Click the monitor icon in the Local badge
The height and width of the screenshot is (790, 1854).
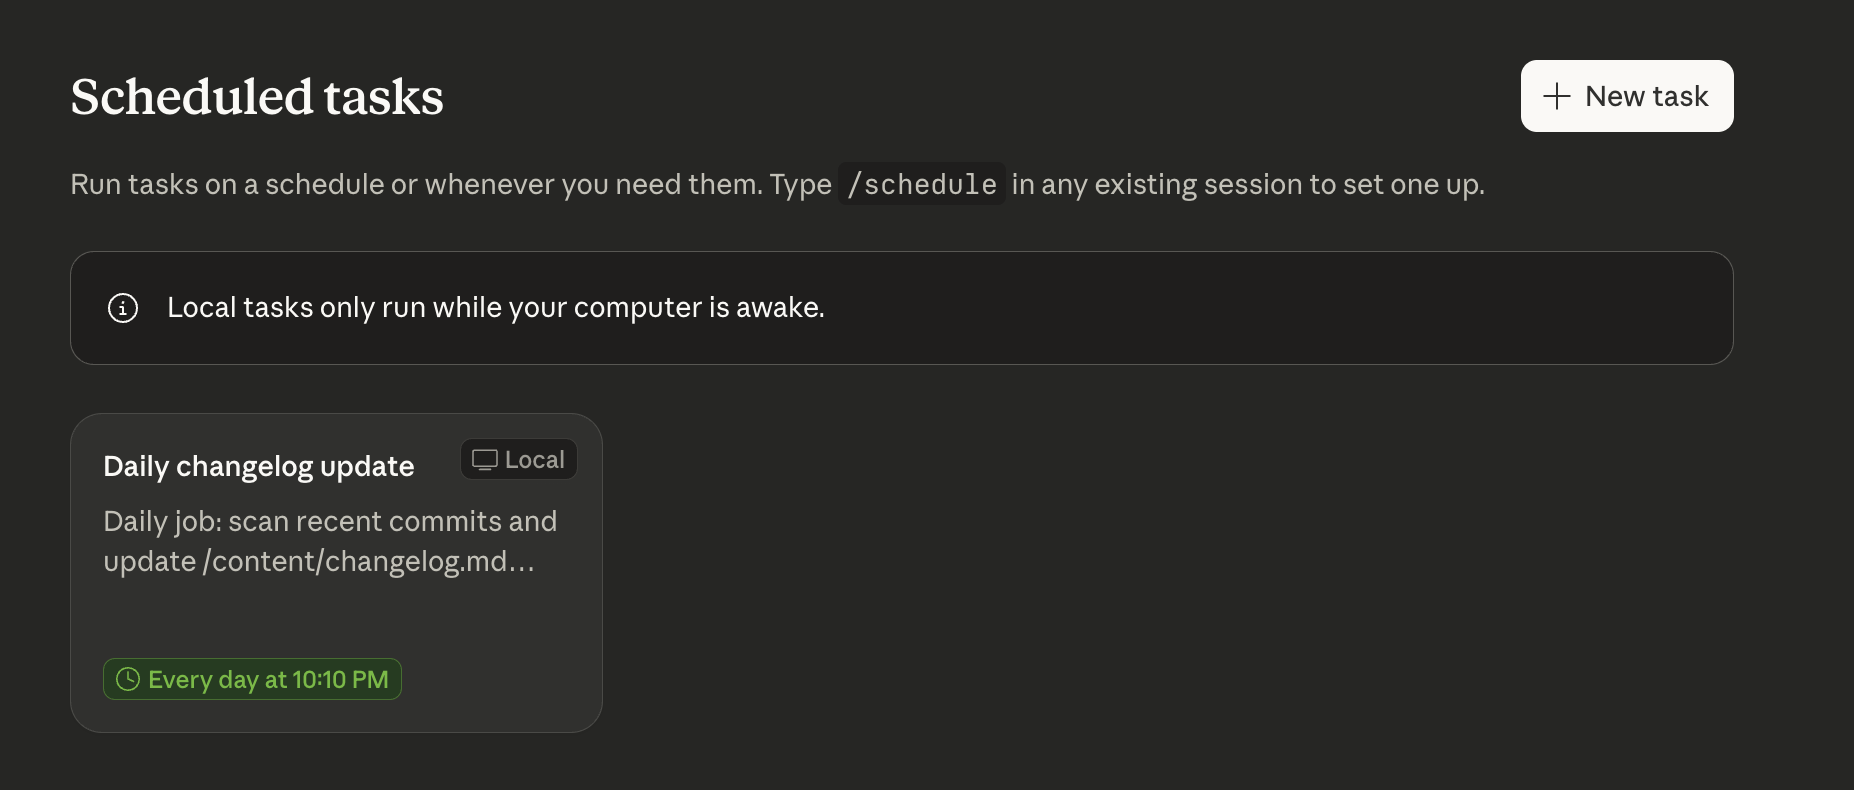click(x=486, y=459)
